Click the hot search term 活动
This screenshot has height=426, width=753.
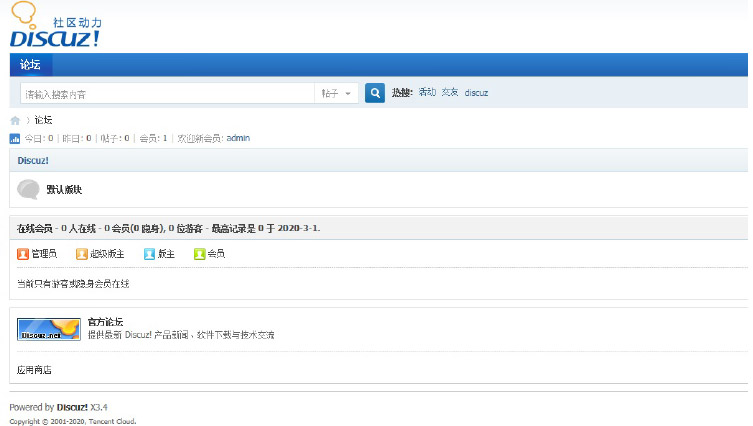(x=427, y=92)
